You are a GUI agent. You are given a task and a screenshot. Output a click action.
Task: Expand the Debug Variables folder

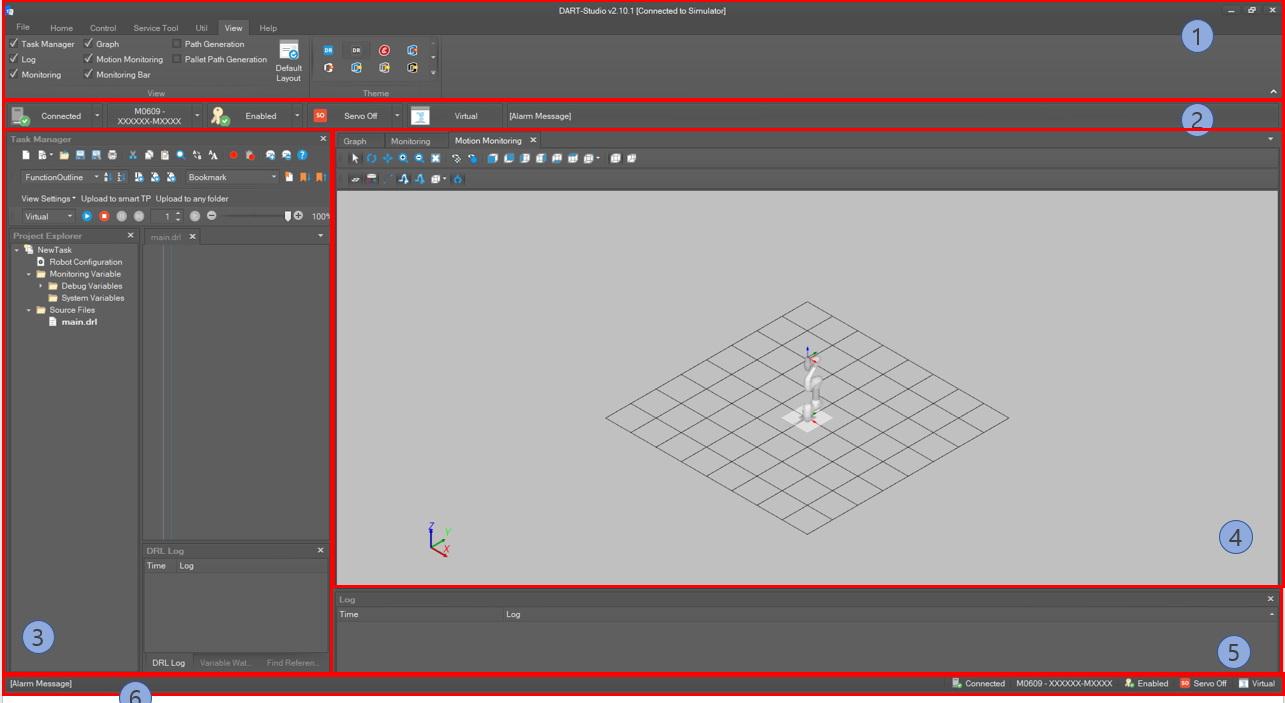(41, 286)
